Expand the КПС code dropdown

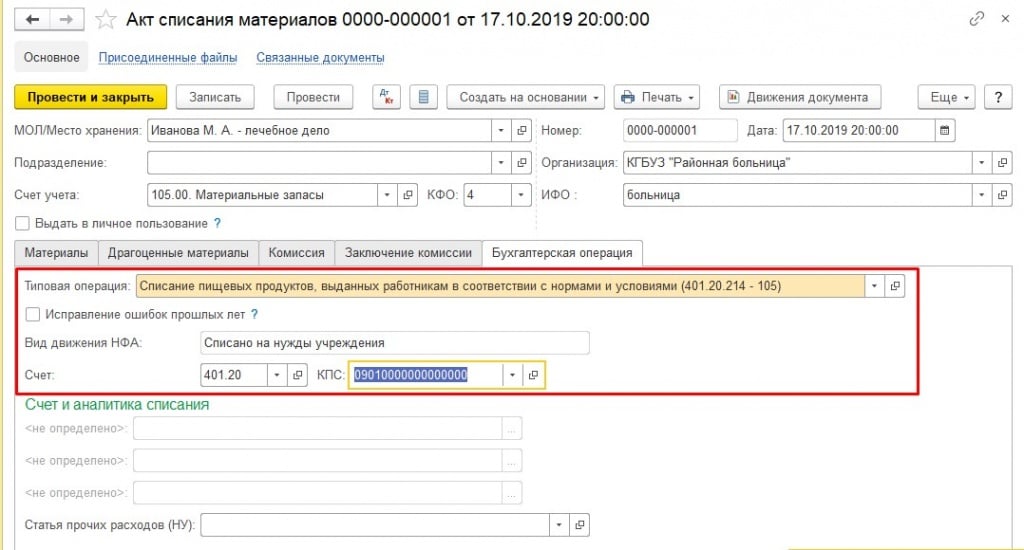point(512,375)
